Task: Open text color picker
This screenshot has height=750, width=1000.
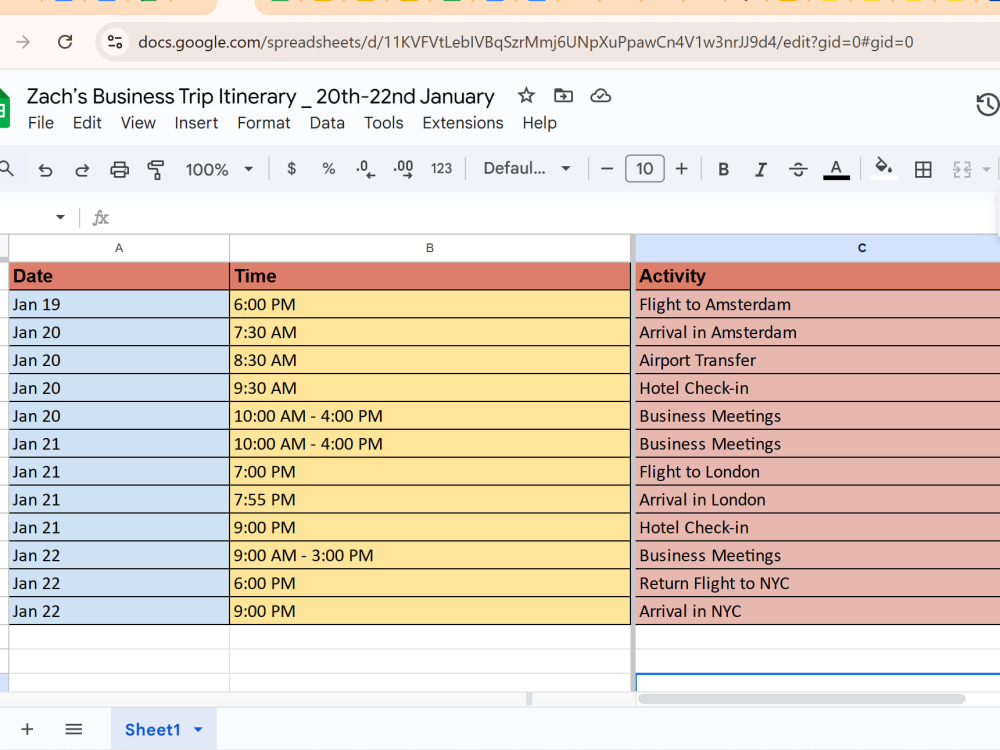Action: (836, 170)
